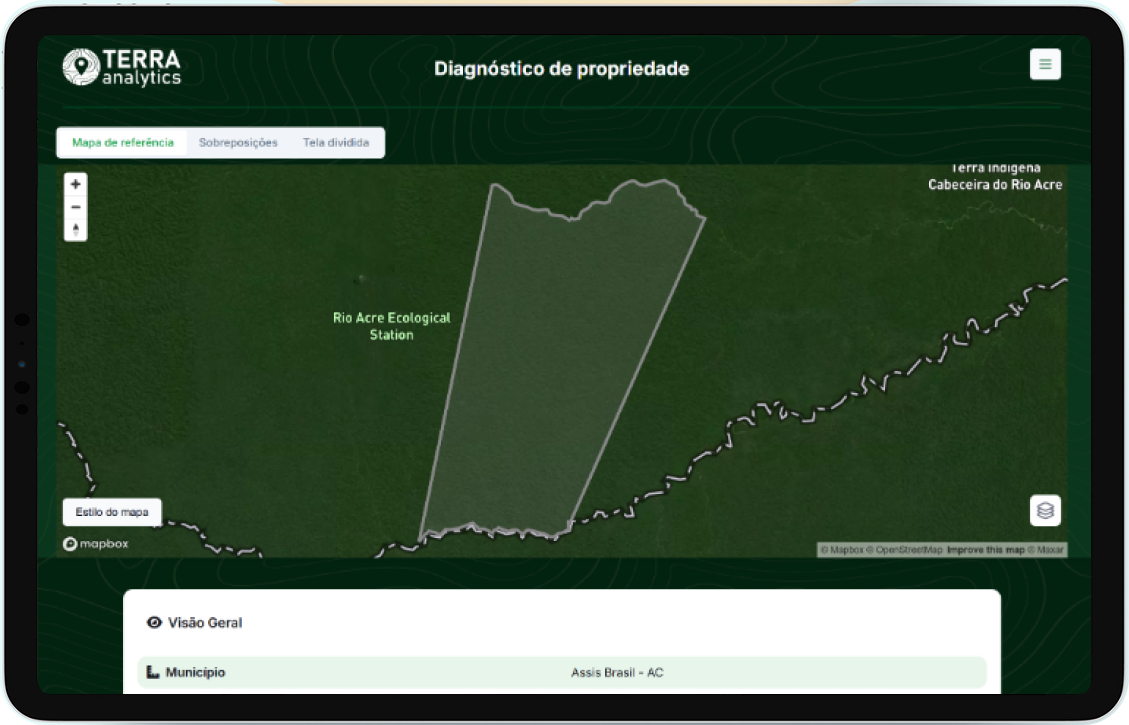The width and height of the screenshot is (1129, 725).
Task: Open the © OpenStreetMap attribution link
Action: click(x=905, y=550)
